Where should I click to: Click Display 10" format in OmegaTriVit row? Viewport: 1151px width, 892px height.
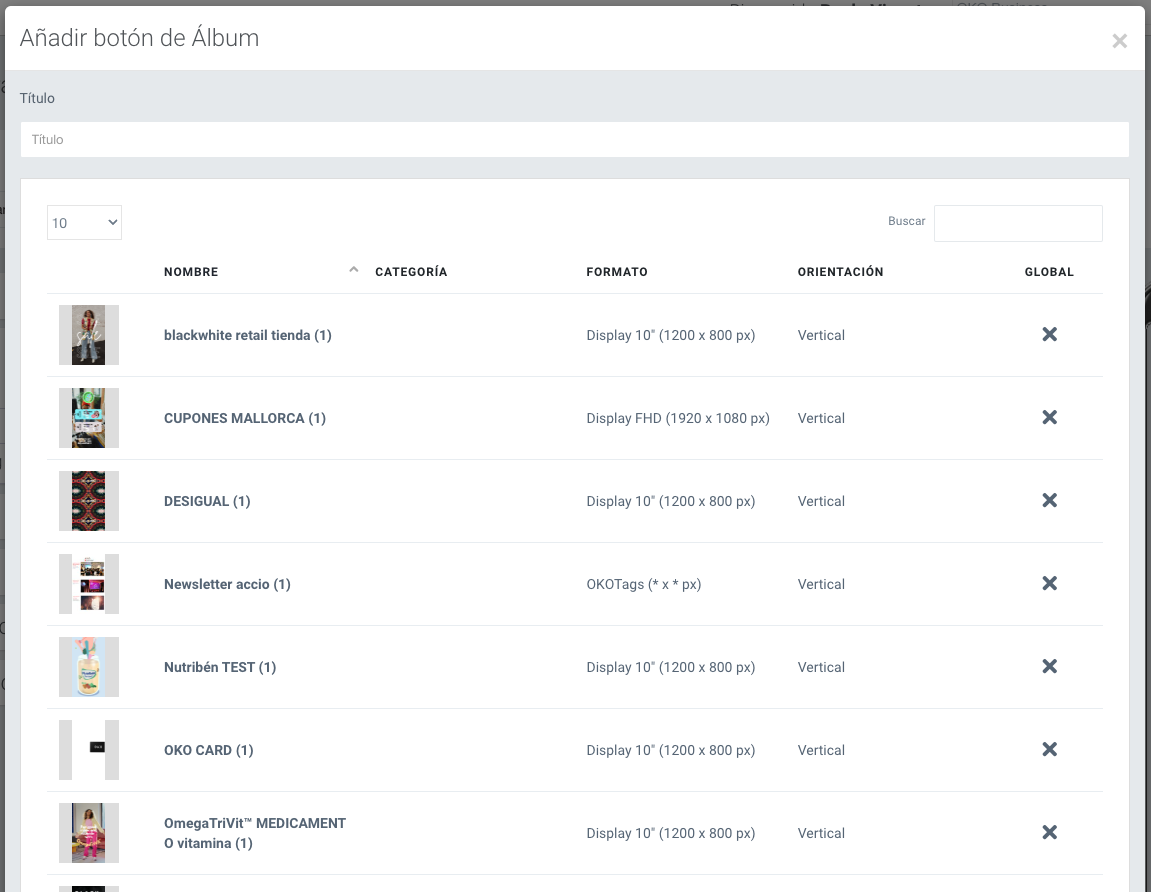point(670,833)
